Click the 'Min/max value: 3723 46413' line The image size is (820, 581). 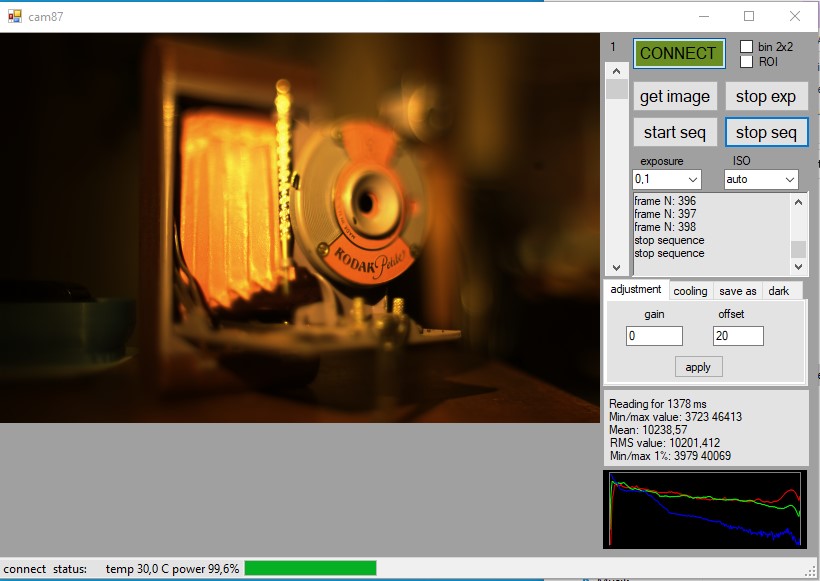675,417
